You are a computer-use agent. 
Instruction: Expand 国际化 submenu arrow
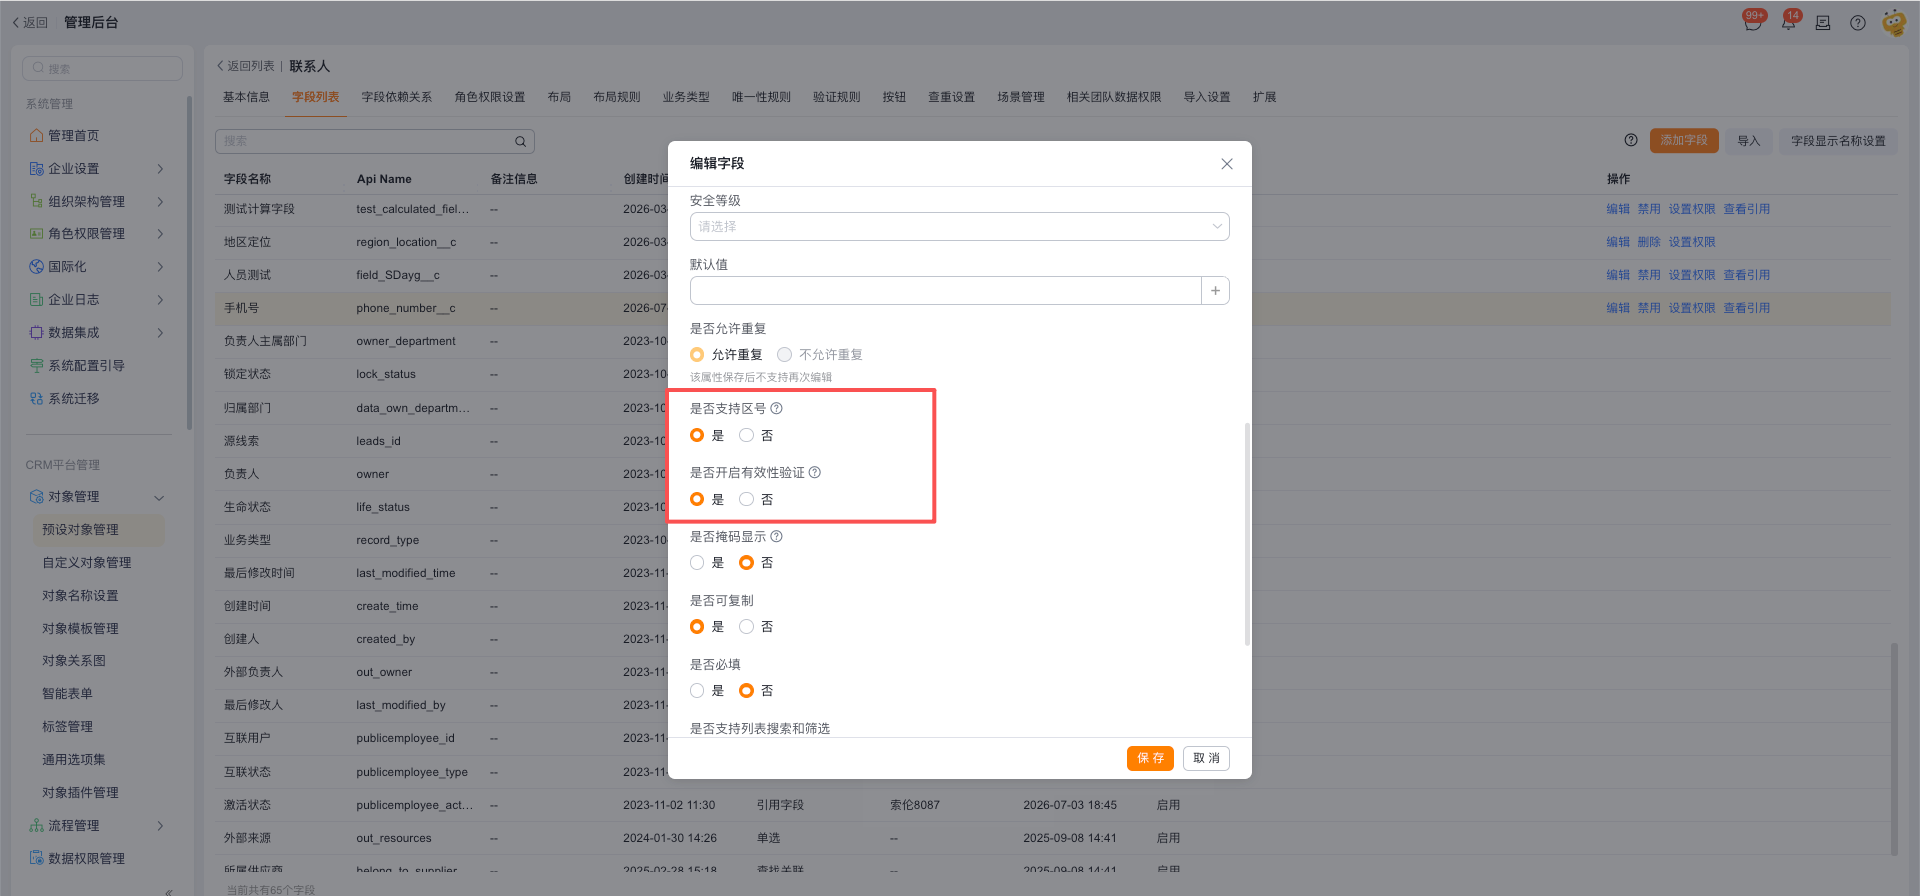click(x=160, y=267)
